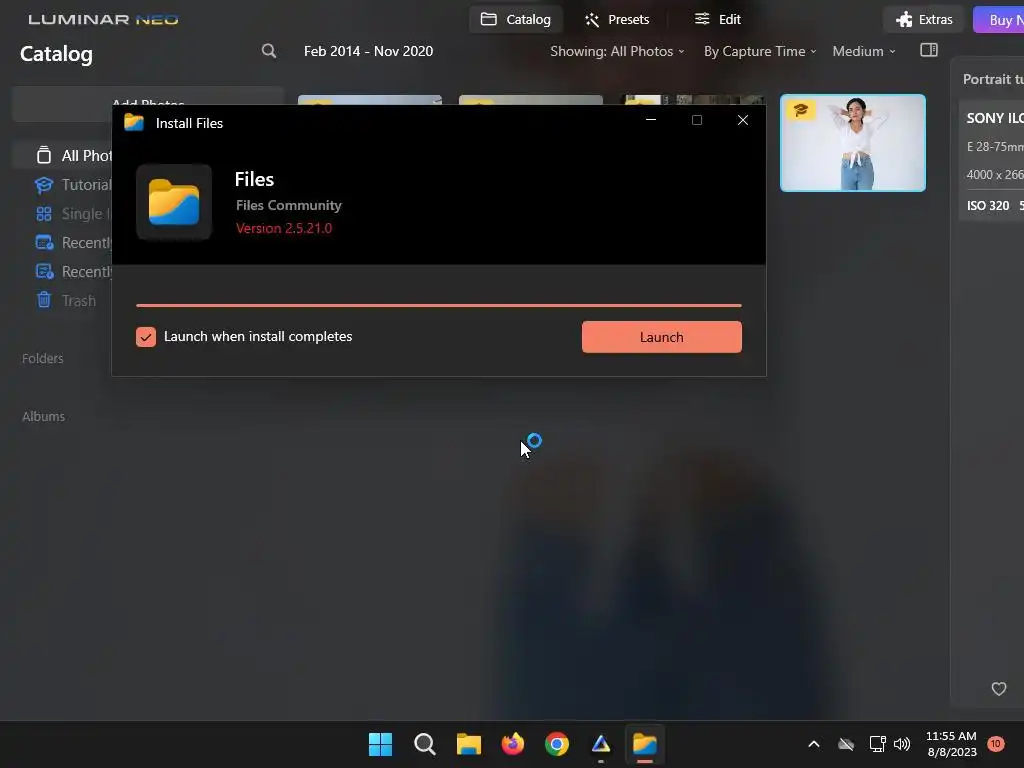Click the Tutorial graduation cap icon

[44, 185]
